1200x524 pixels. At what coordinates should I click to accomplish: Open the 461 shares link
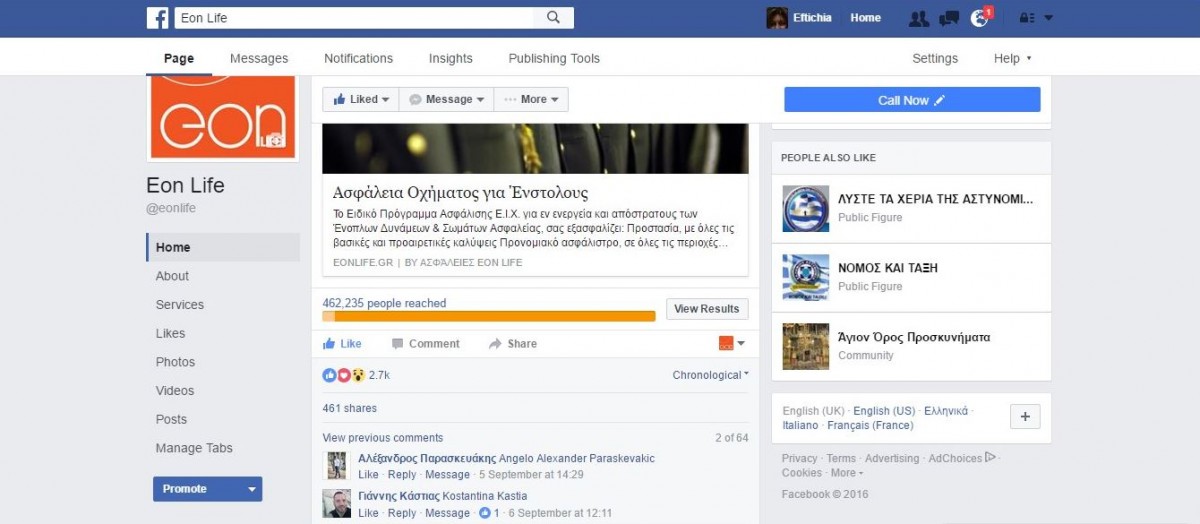point(350,408)
